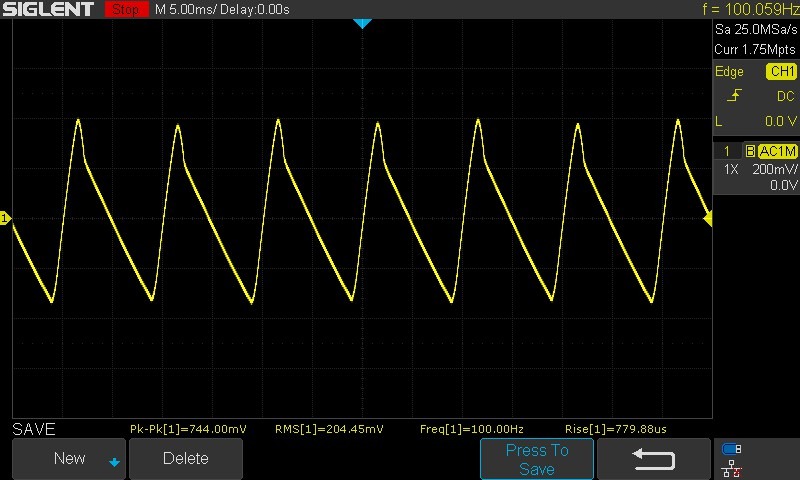Click the Press To Save button
The height and width of the screenshot is (480, 800).
(537, 459)
